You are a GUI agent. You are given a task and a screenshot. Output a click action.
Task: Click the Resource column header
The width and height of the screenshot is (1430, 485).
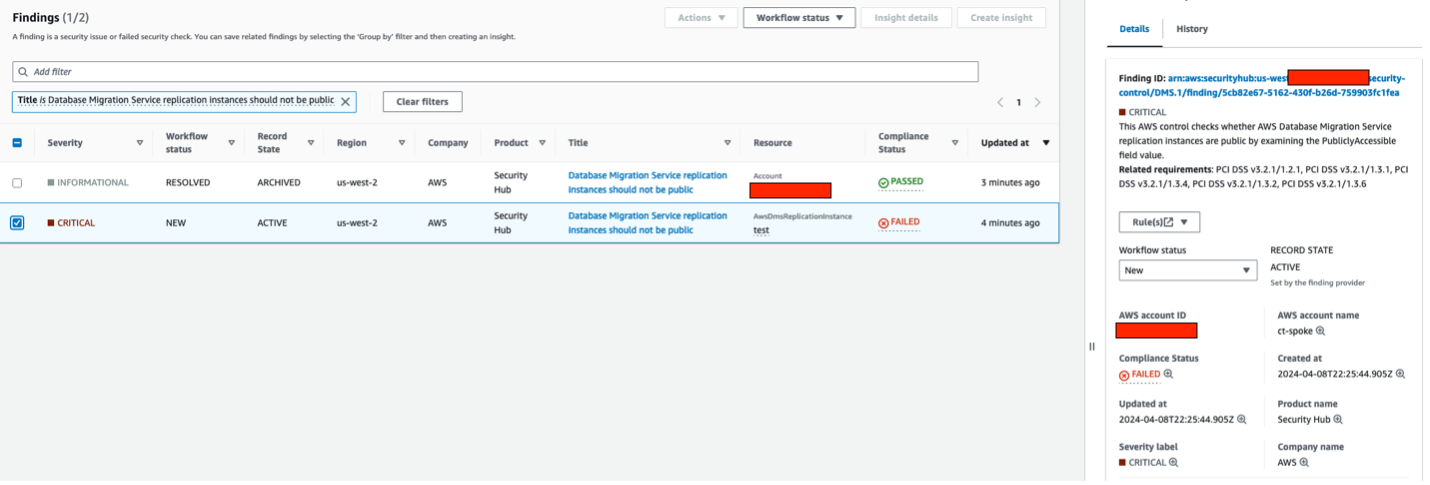coord(773,143)
